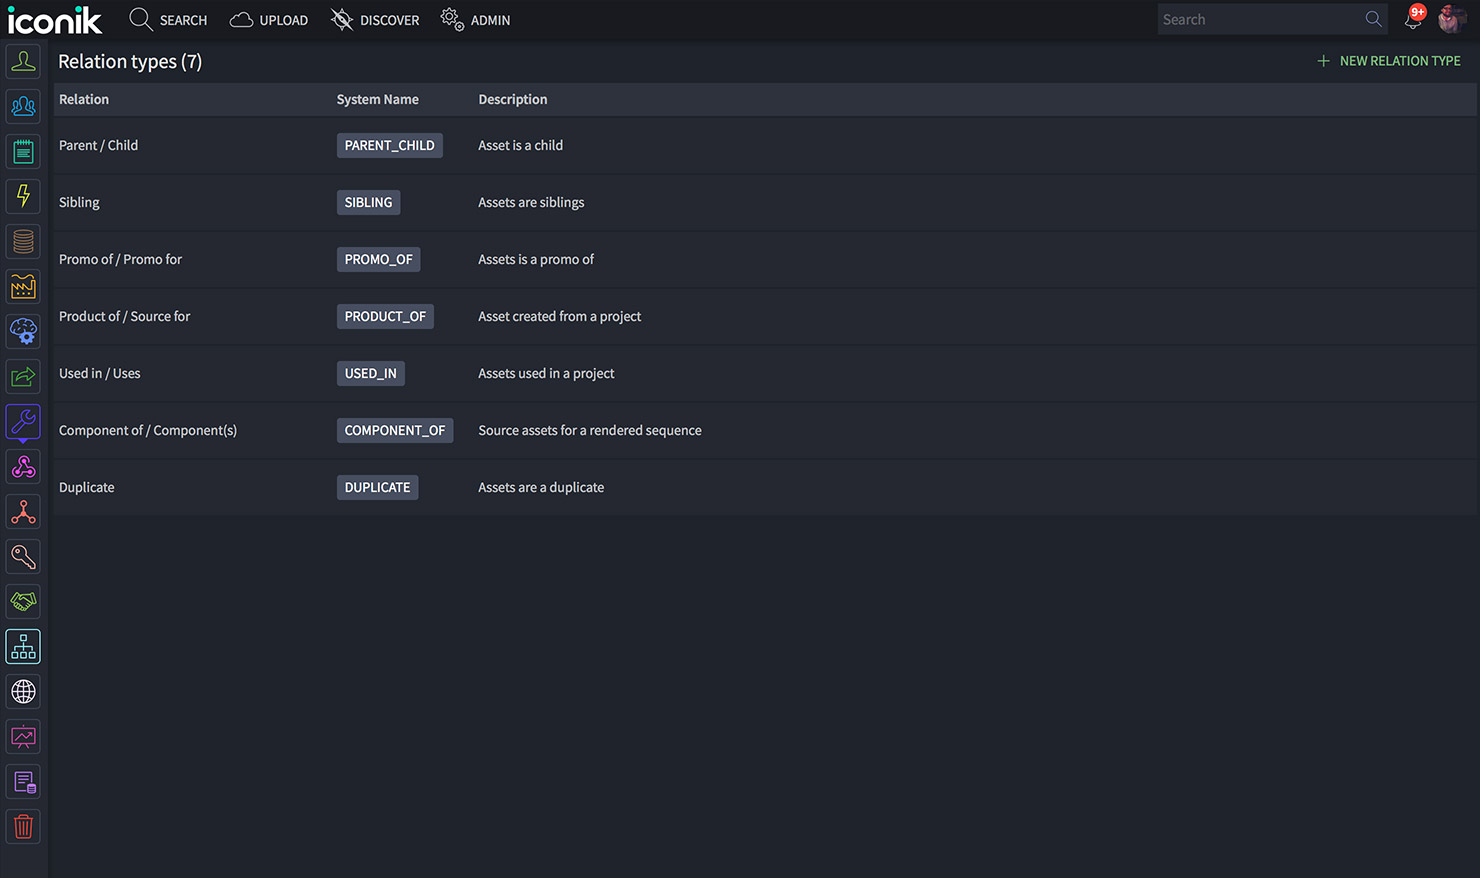The height and width of the screenshot is (878, 1480).
Task: View Jobs using the lightning bolt icon
Action: 23,196
